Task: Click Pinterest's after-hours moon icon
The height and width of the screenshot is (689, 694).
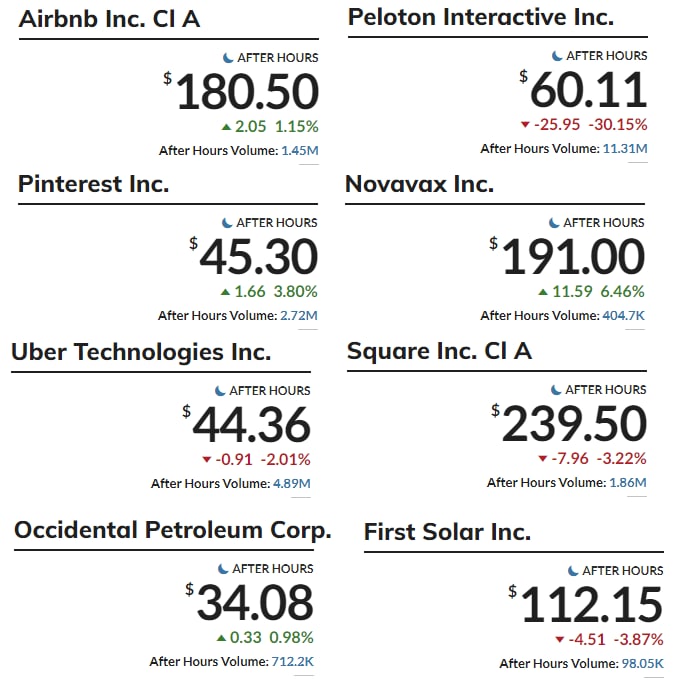Action: tap(227, 223)
